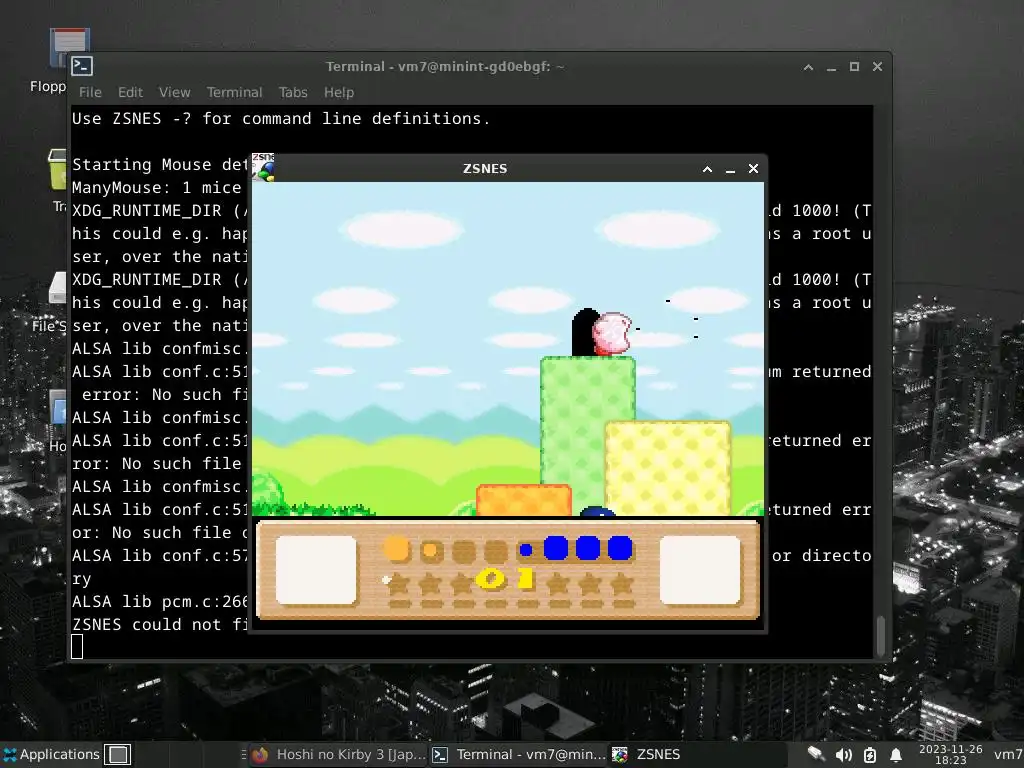This screenshot has width=1024, height=768.
Task: Select the File System desktop icon
Action: coord(51,302)
